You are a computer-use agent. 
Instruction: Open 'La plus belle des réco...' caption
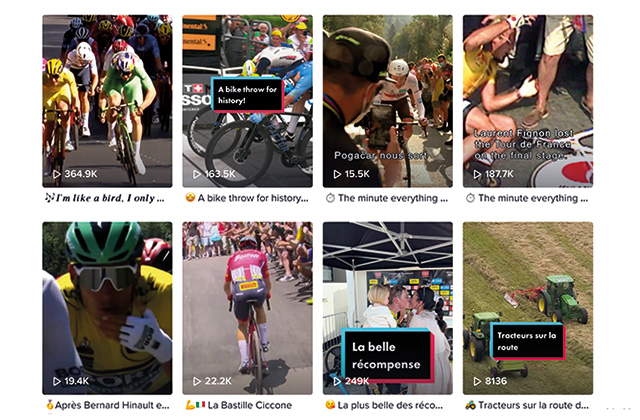[x=384, y=405]
